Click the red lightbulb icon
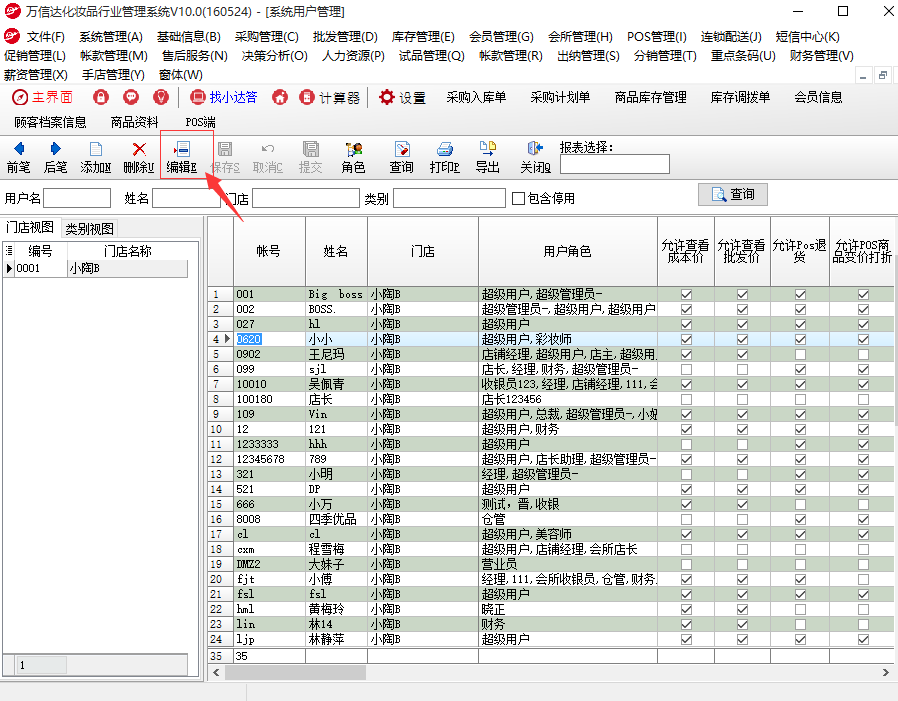Image resolution: width=898 pixels, height=701 pixels. point(161,97)
